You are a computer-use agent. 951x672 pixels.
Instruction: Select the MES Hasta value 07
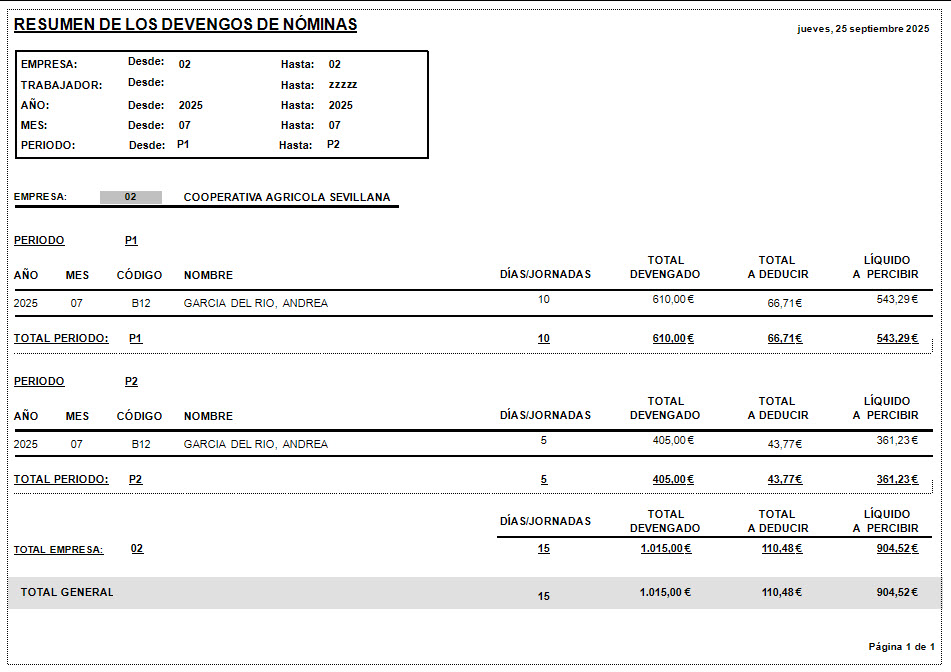pyautogui.click(x=334, y=125)
